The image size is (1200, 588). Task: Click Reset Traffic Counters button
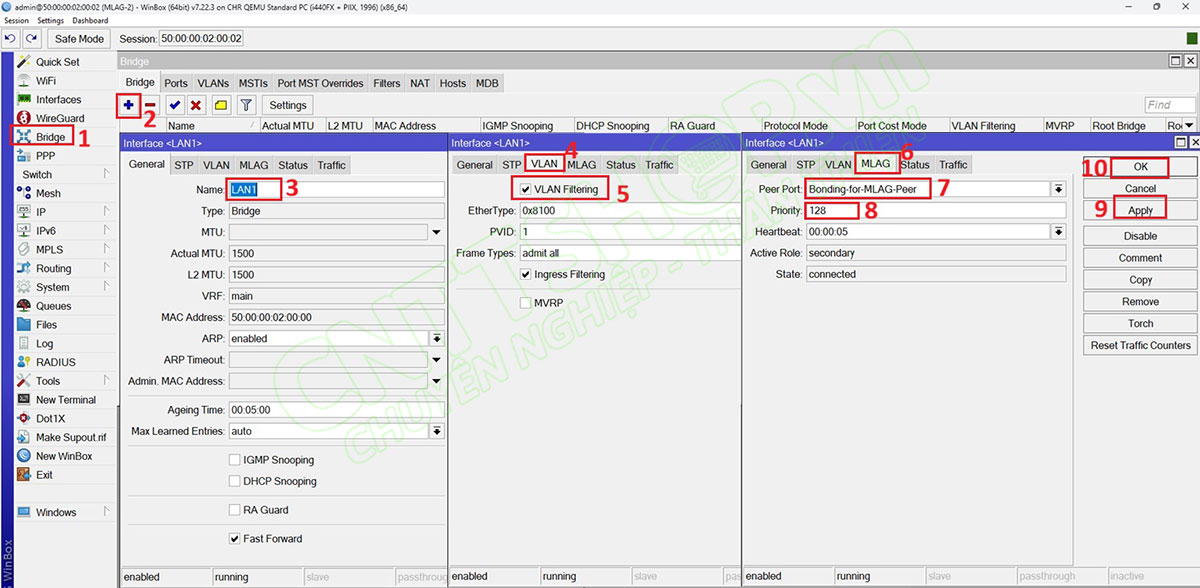pyautogui.click(x=1140, y=345)
